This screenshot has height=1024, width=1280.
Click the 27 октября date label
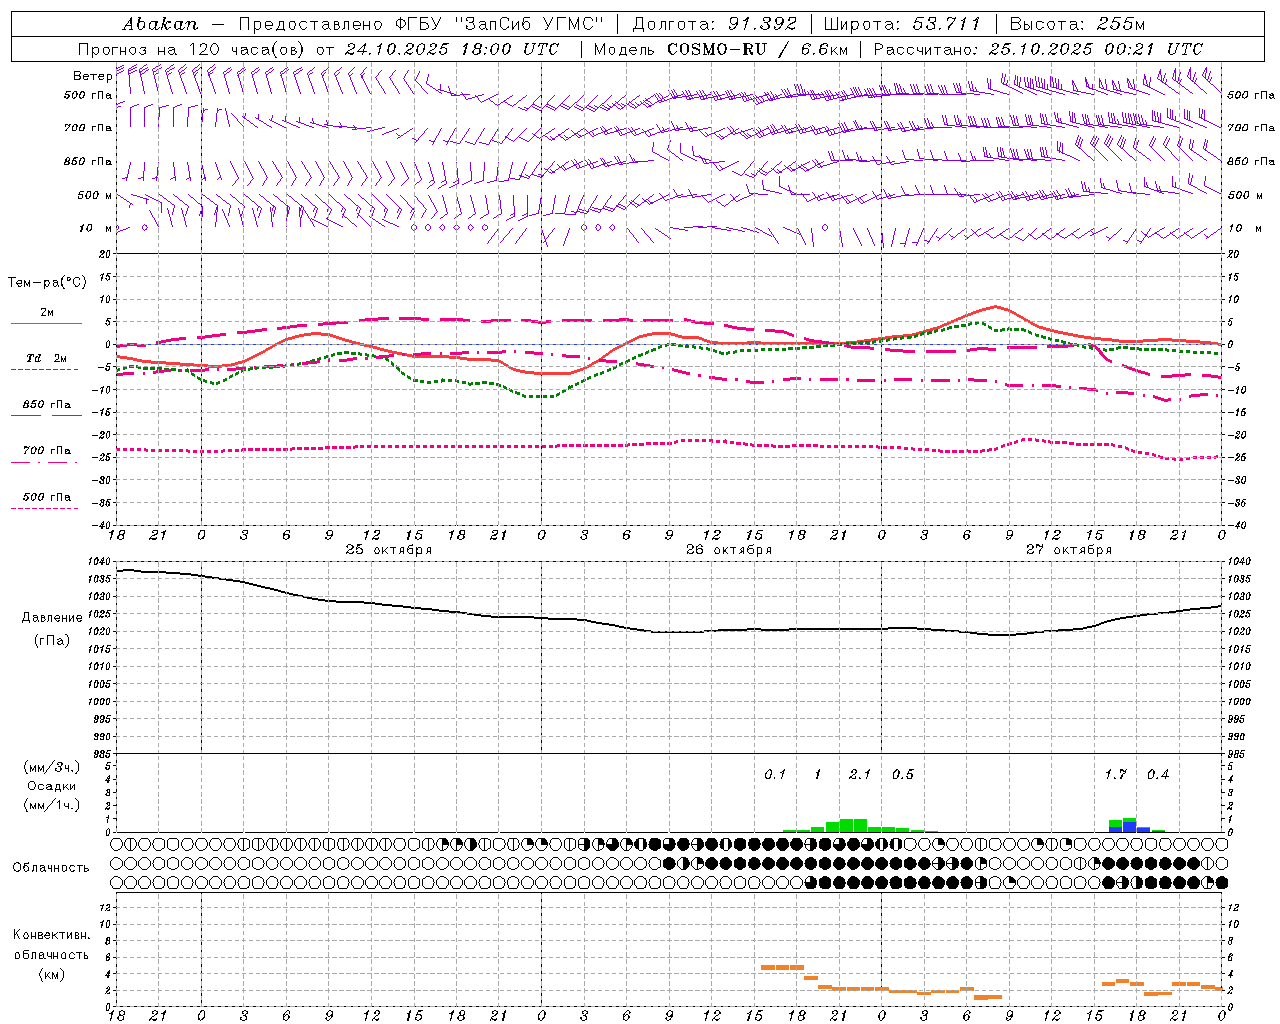point(1069,550)
